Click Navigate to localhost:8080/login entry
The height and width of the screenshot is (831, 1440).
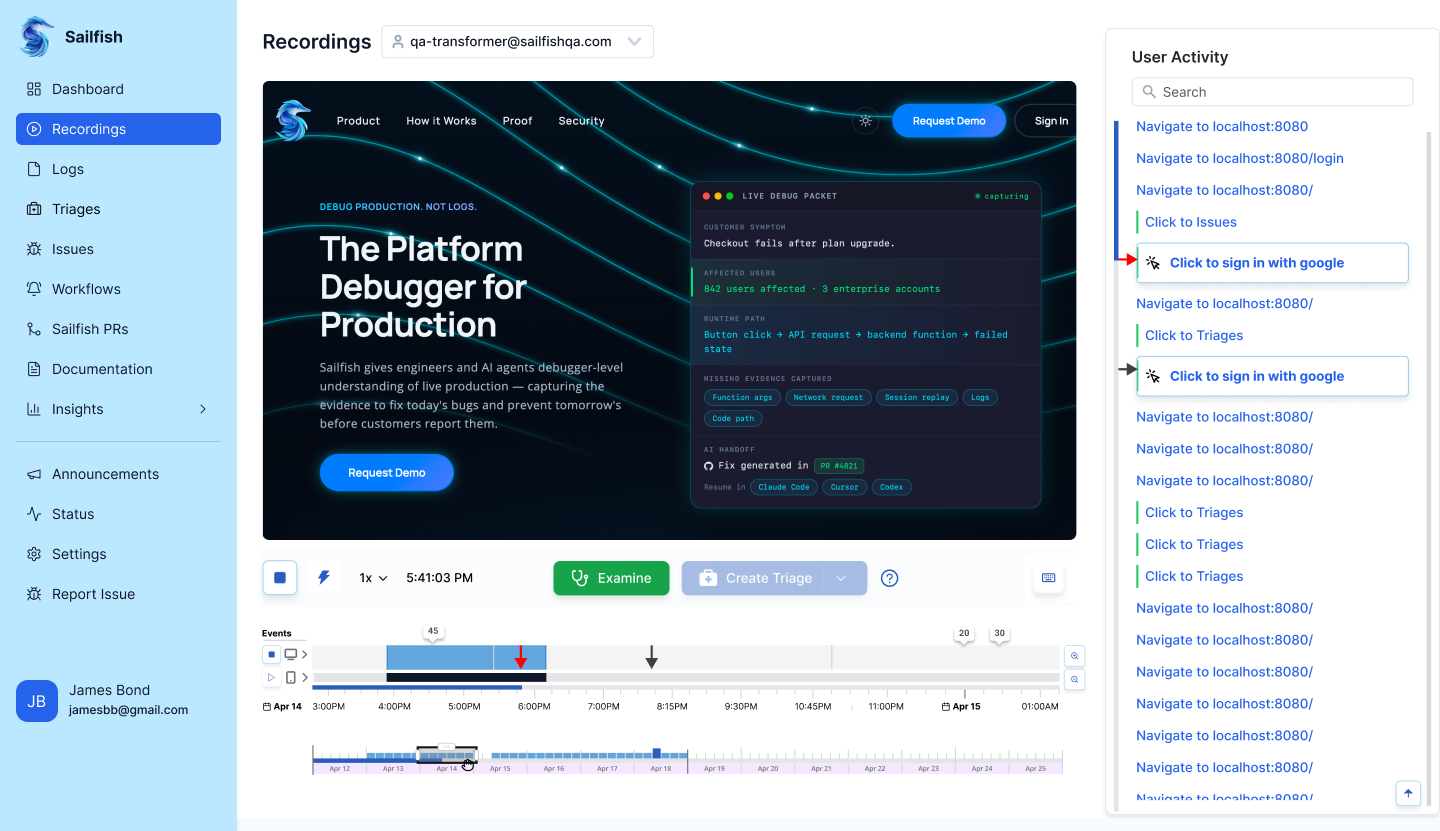pos(1240,158)
